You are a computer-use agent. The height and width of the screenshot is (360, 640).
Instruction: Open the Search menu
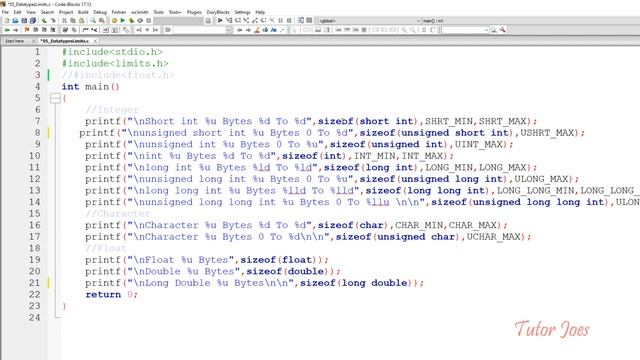click(x=47, y=12)
